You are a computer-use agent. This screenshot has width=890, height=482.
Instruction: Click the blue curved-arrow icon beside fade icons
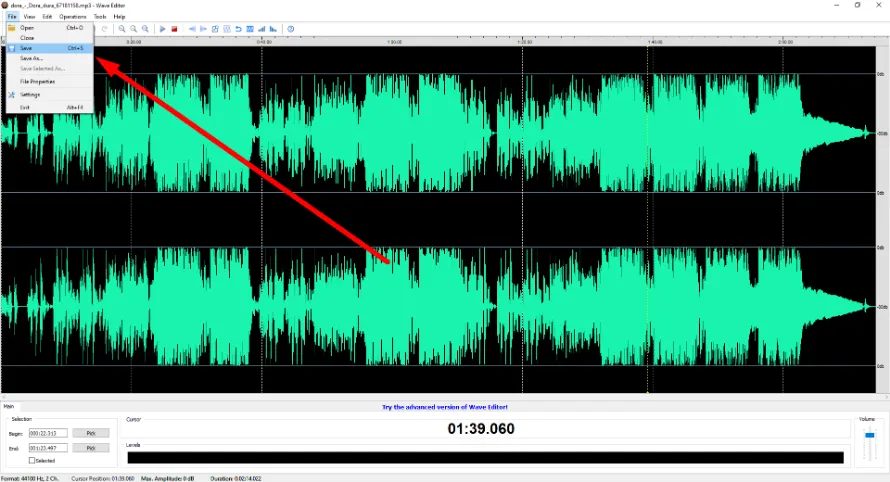[x=238, y=29]
